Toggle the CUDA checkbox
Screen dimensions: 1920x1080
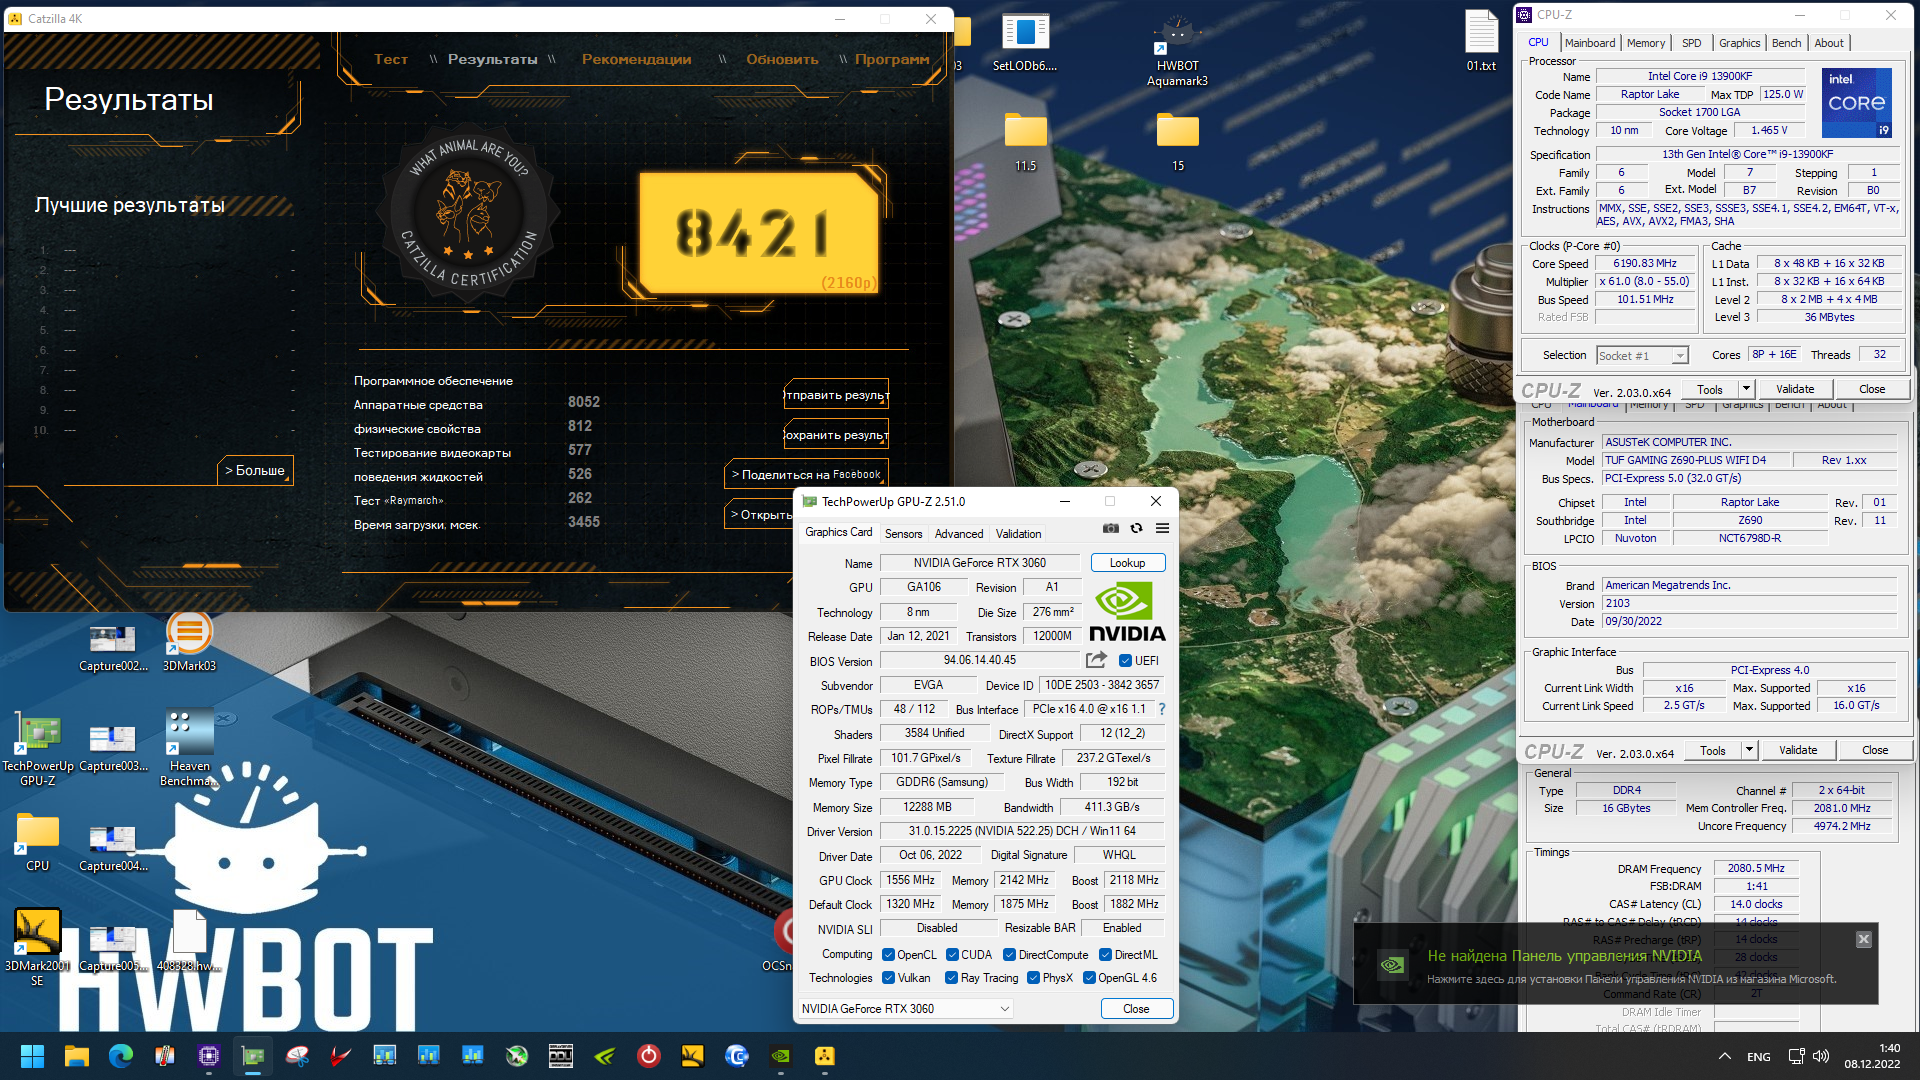[x=952, y=955]
